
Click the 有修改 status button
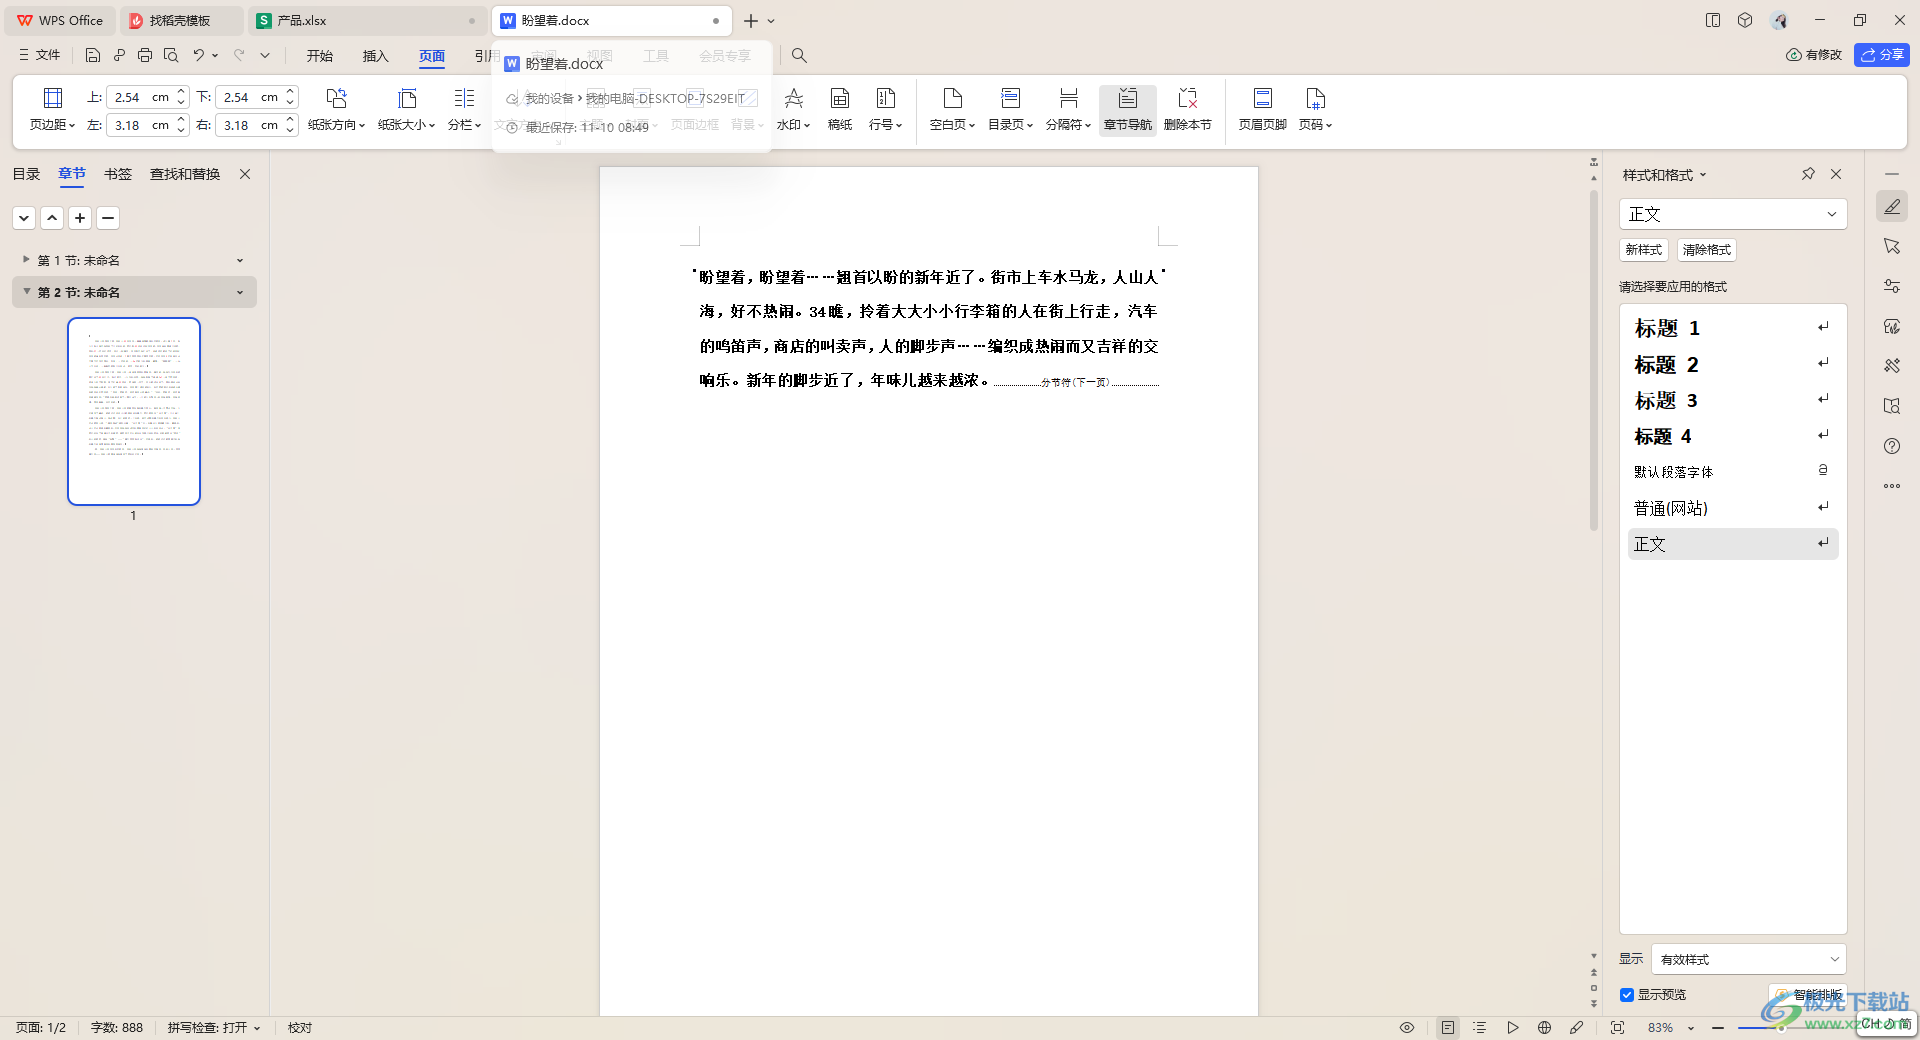(x=1814, y=55)
